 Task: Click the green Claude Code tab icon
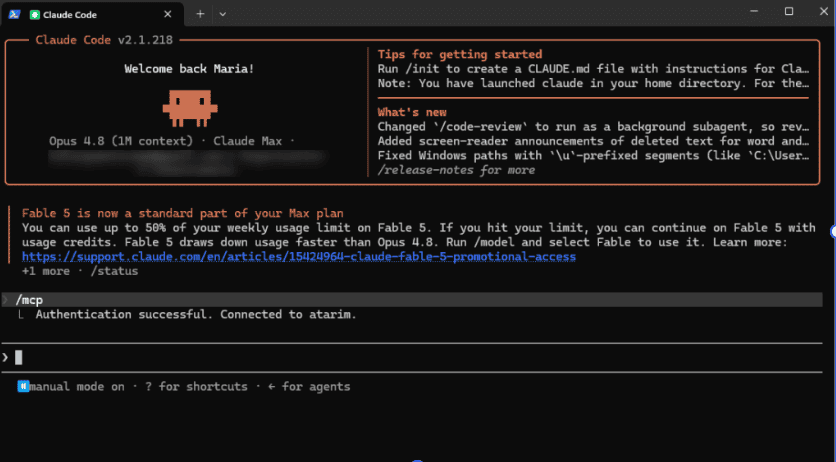point(35,15)
